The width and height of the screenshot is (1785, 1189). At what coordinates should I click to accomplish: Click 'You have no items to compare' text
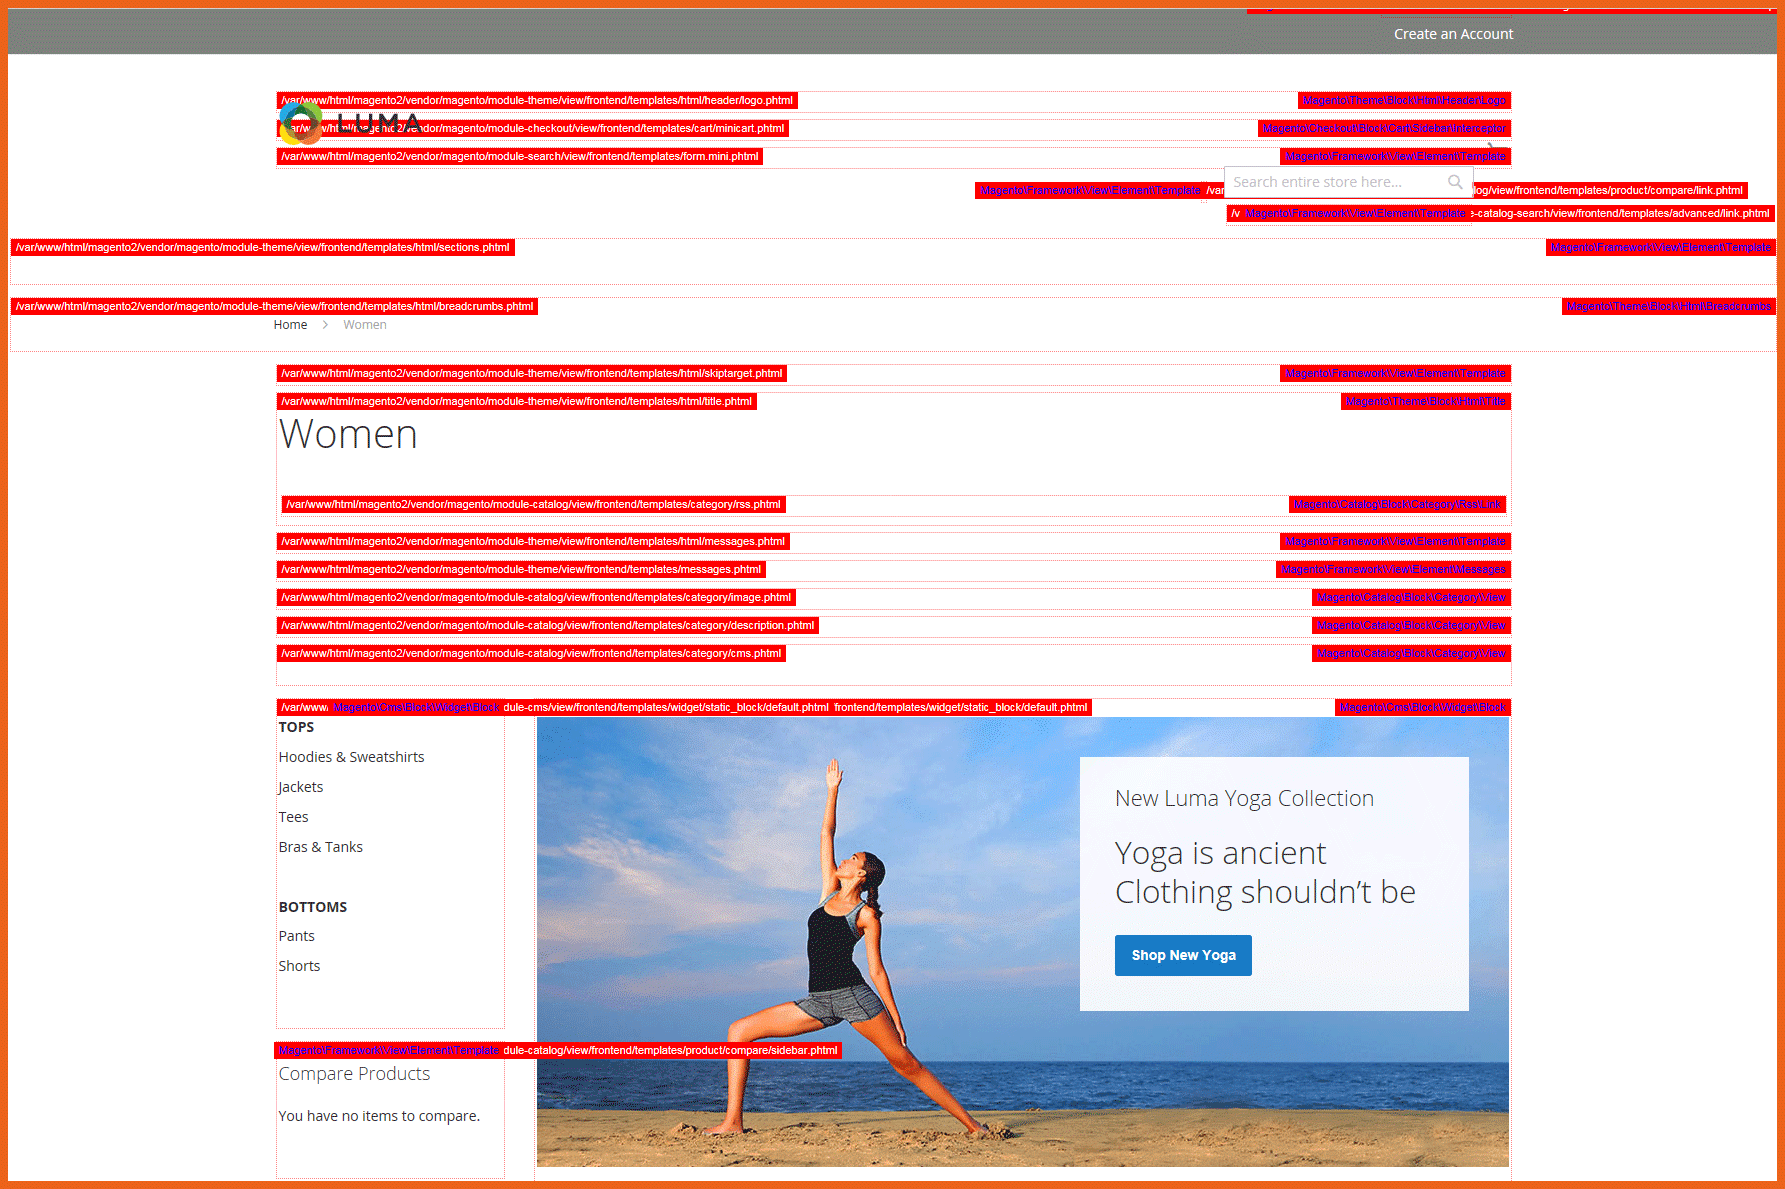tap(379, 1116)
